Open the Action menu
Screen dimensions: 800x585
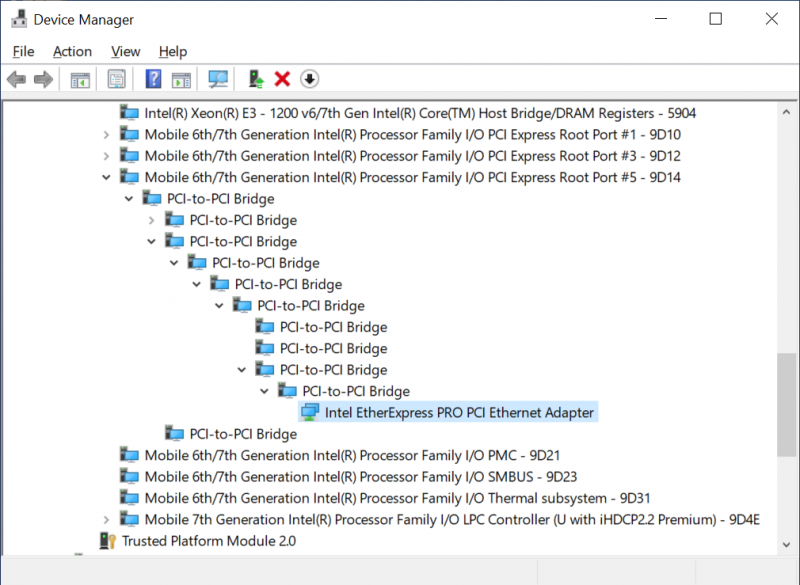click(72, 52)
